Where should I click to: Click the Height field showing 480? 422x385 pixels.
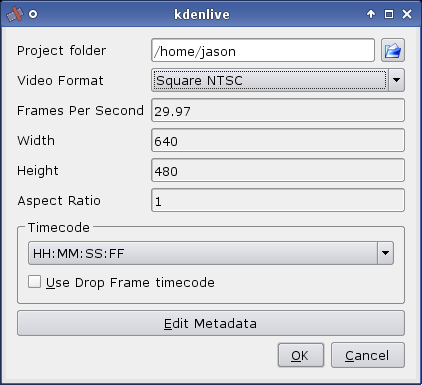pyautogui.click(x=278, y=170)
